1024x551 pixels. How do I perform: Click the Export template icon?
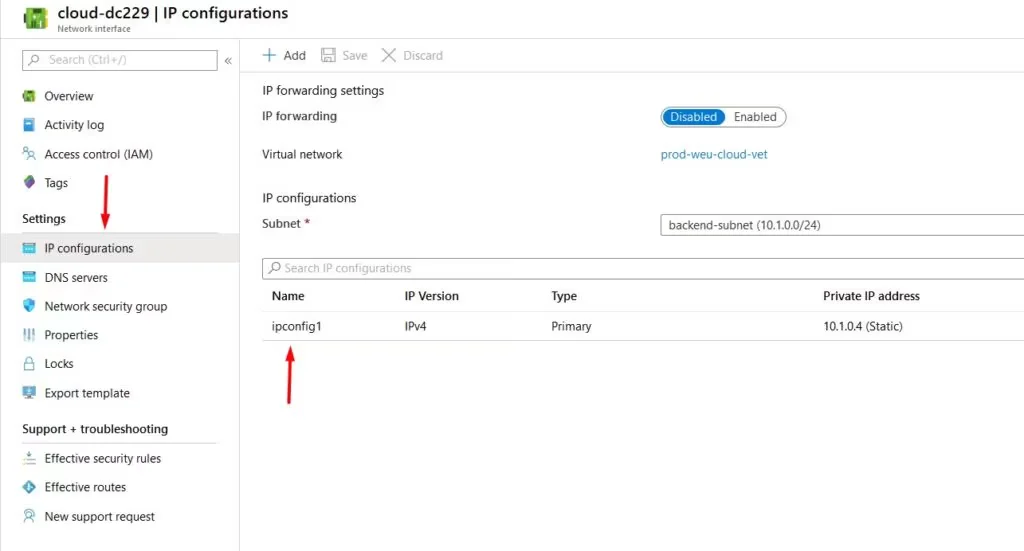[x=29, y=393]
